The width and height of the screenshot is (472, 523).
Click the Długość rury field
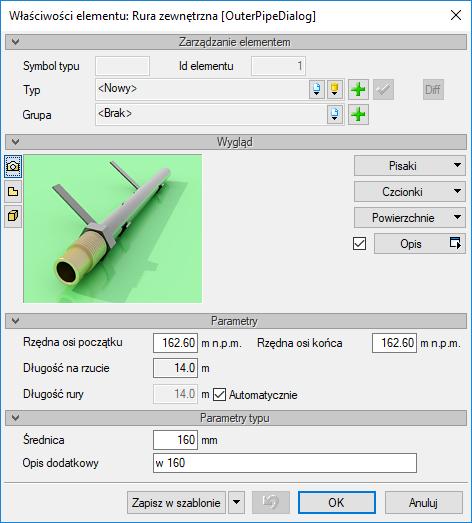[x=175, y=394]
